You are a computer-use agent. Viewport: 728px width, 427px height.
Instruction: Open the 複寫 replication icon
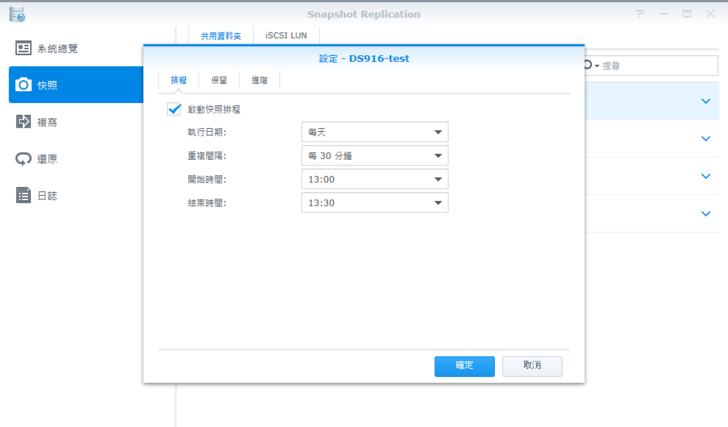coord(24,122)
